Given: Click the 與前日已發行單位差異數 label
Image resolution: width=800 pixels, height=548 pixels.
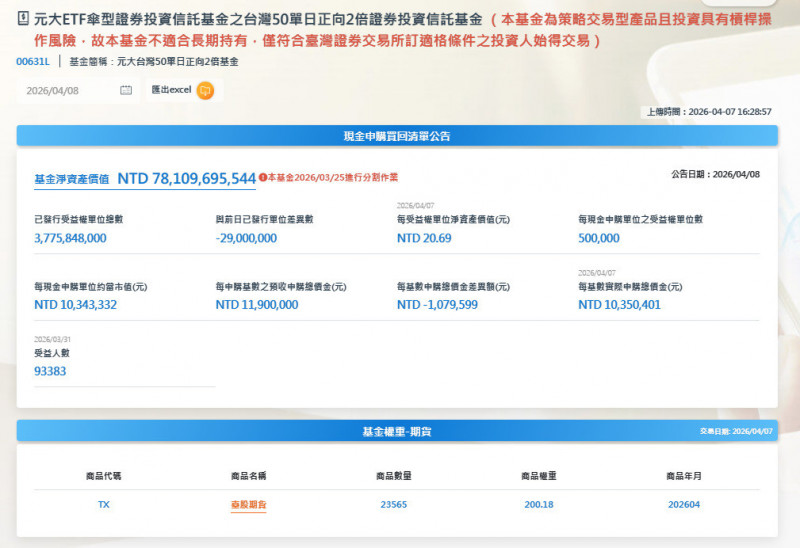Looking at the screenshot, I should 264,219.
